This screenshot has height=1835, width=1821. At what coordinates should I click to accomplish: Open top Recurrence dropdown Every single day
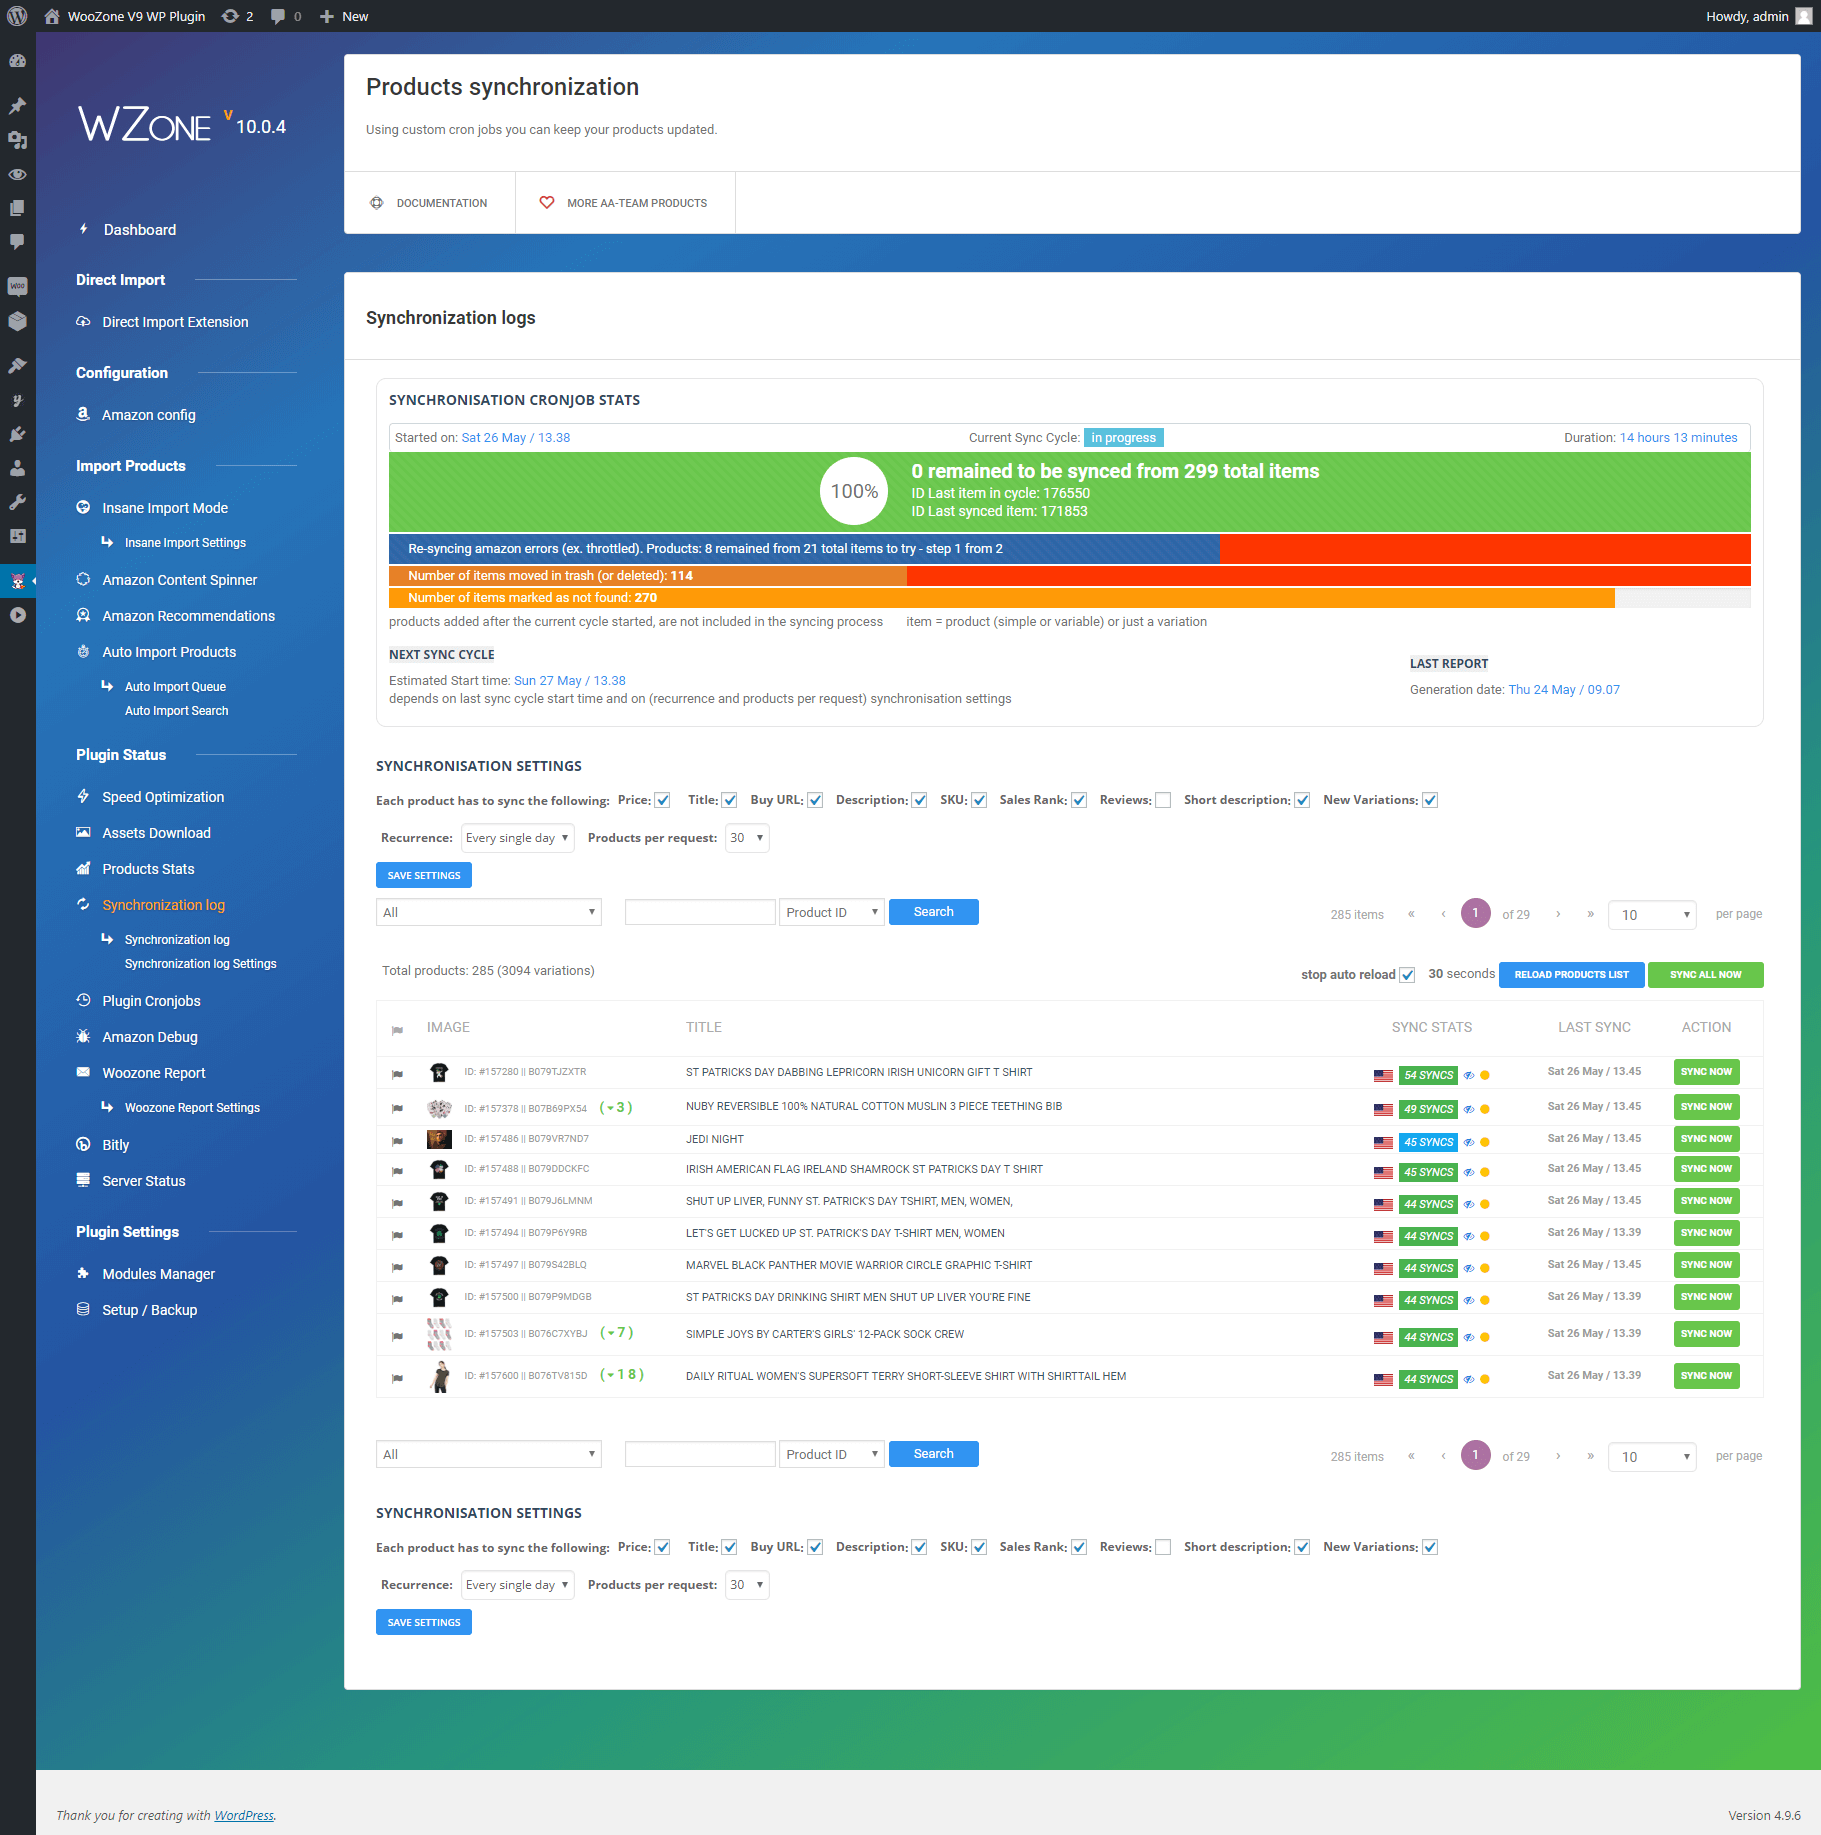click(x=517, y=838)
